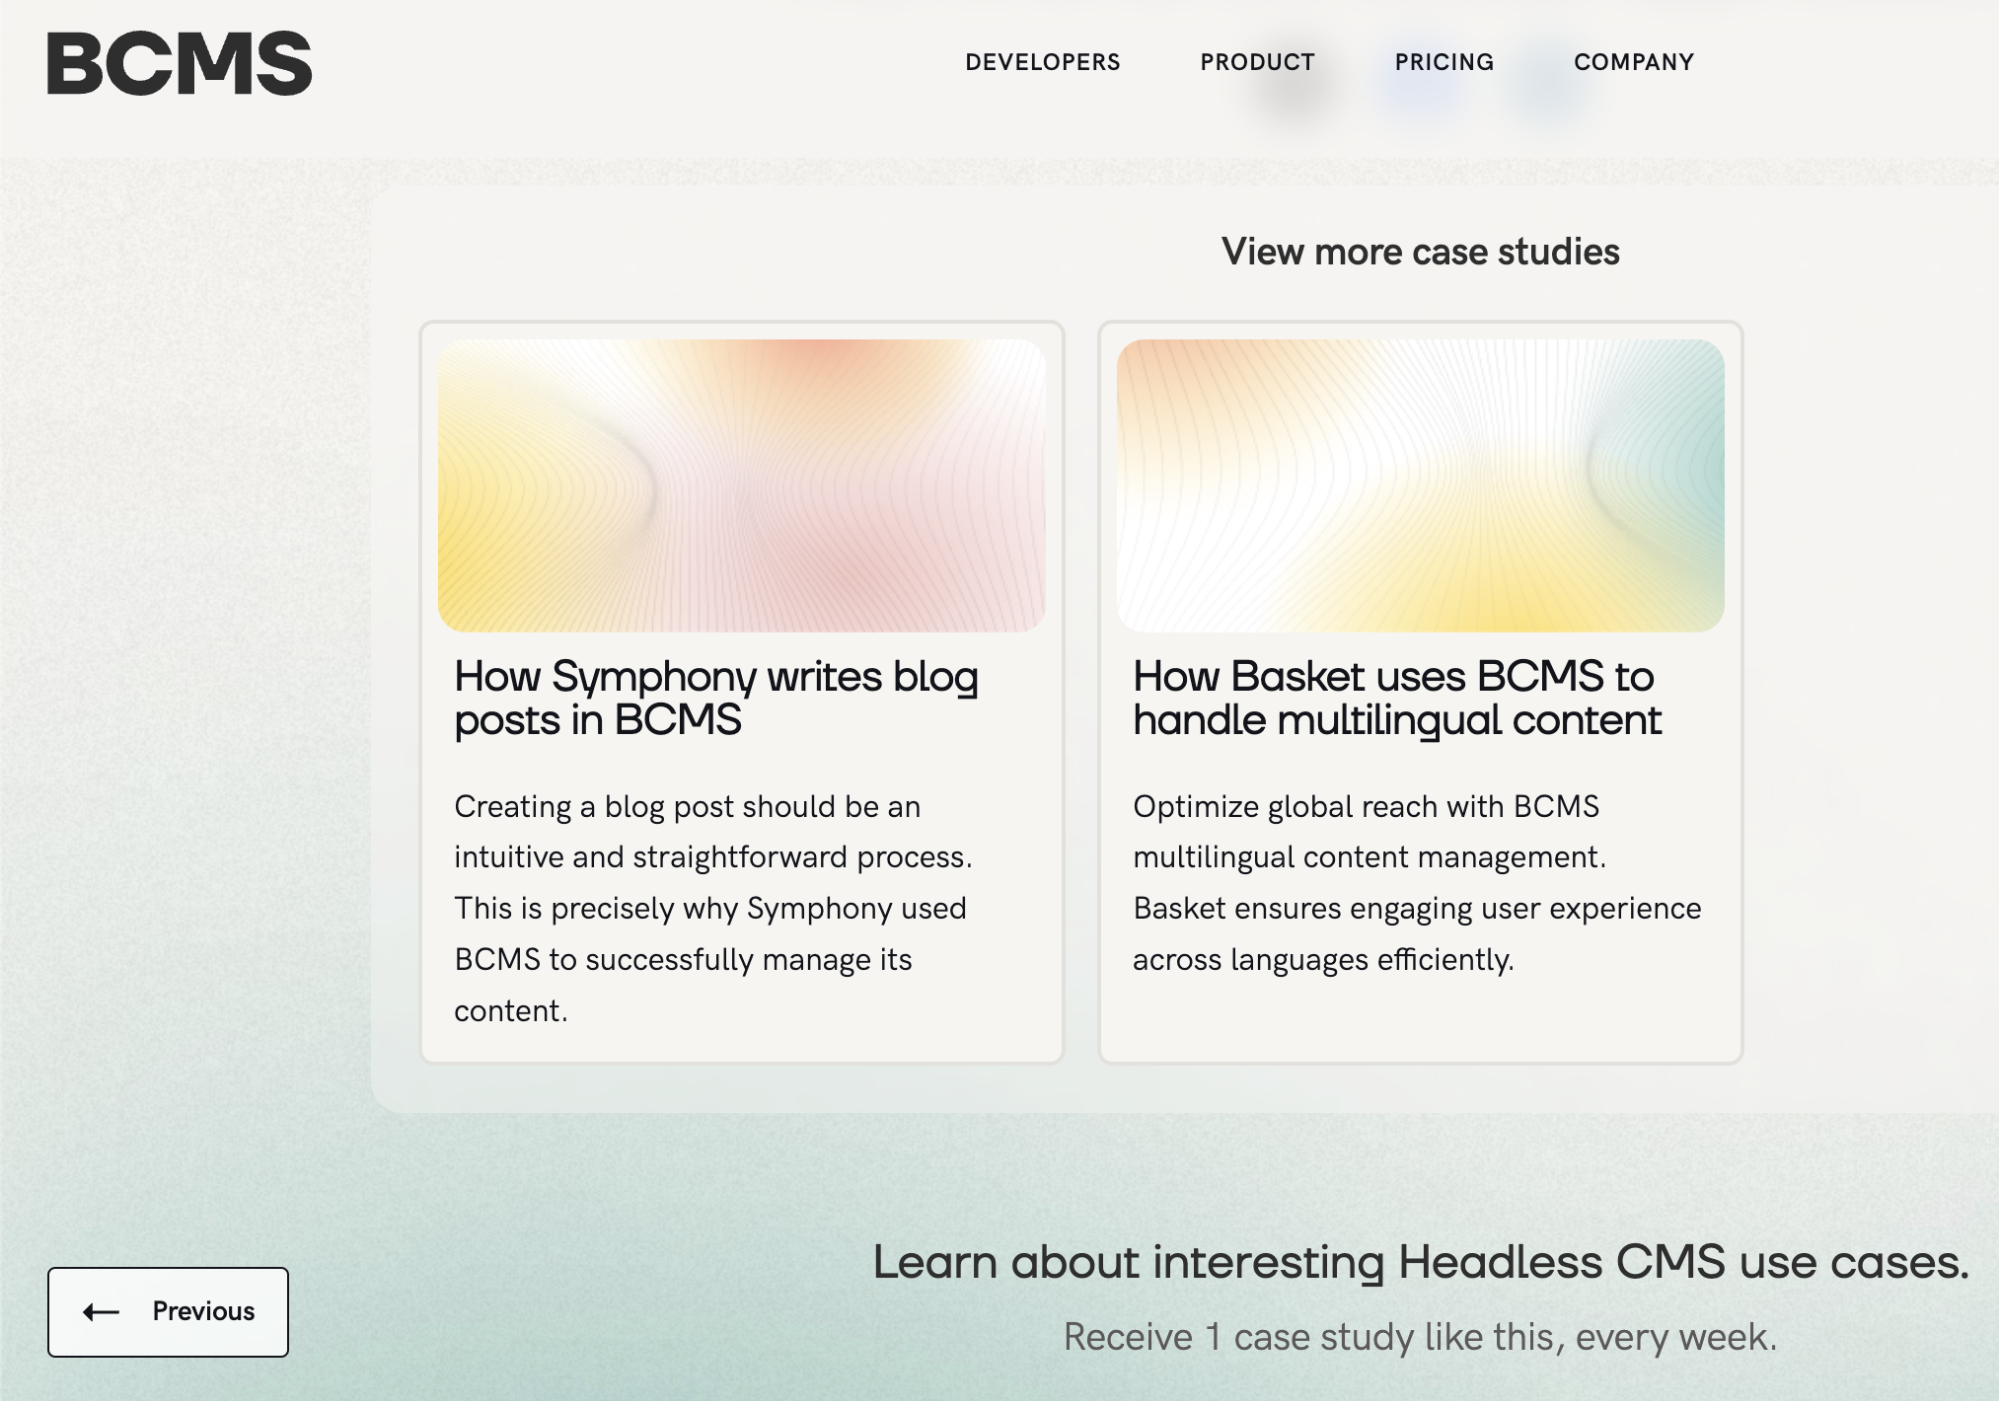Click the 'Receive 1 case study like this' text
Viewport: 1999px width, 1402px height.
pyautogui.click(x=1419, y=1337)
